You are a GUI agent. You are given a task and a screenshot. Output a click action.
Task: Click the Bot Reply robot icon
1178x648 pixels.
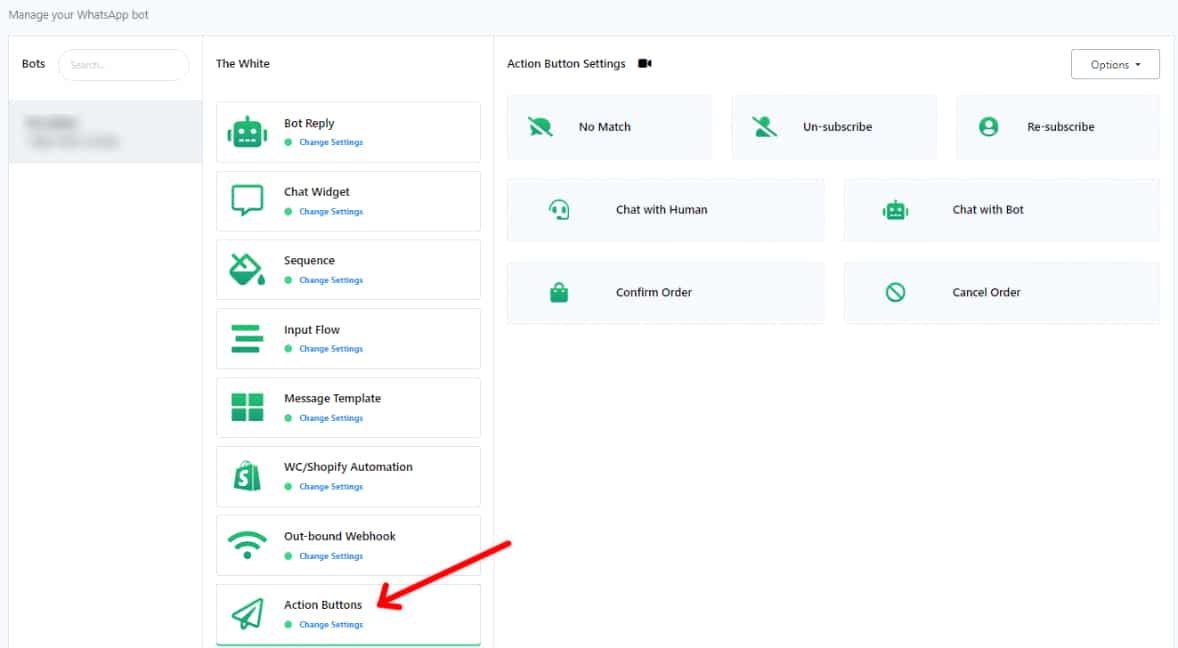[x=247, y=132]
